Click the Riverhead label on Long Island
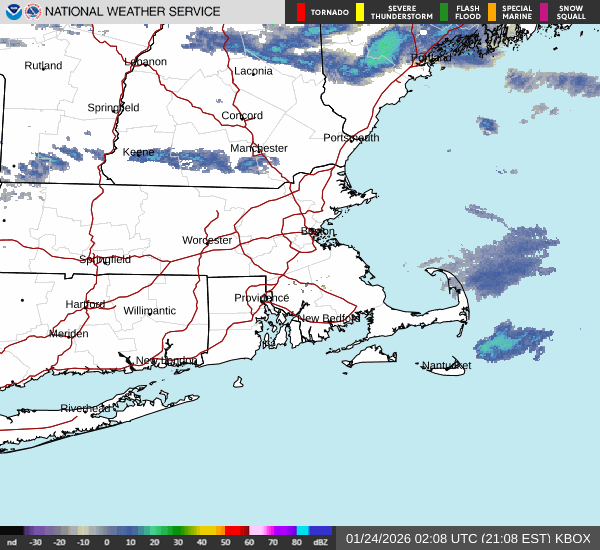 pos(85,408)
